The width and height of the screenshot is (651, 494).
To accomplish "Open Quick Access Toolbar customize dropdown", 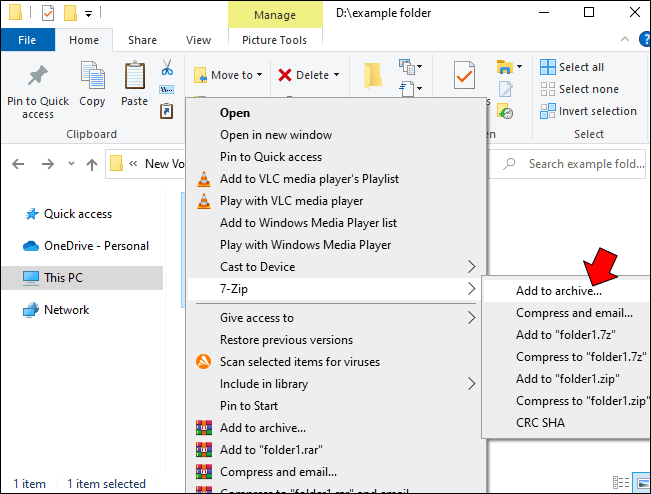I will [88, 14].
